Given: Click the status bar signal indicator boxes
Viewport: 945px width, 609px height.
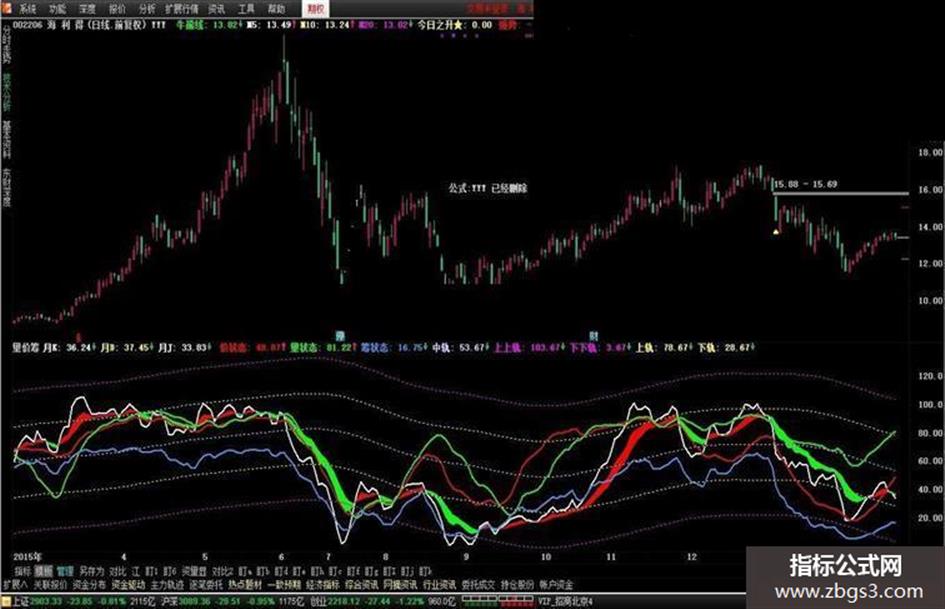Looking at the screenshot, I should point(498,601).
